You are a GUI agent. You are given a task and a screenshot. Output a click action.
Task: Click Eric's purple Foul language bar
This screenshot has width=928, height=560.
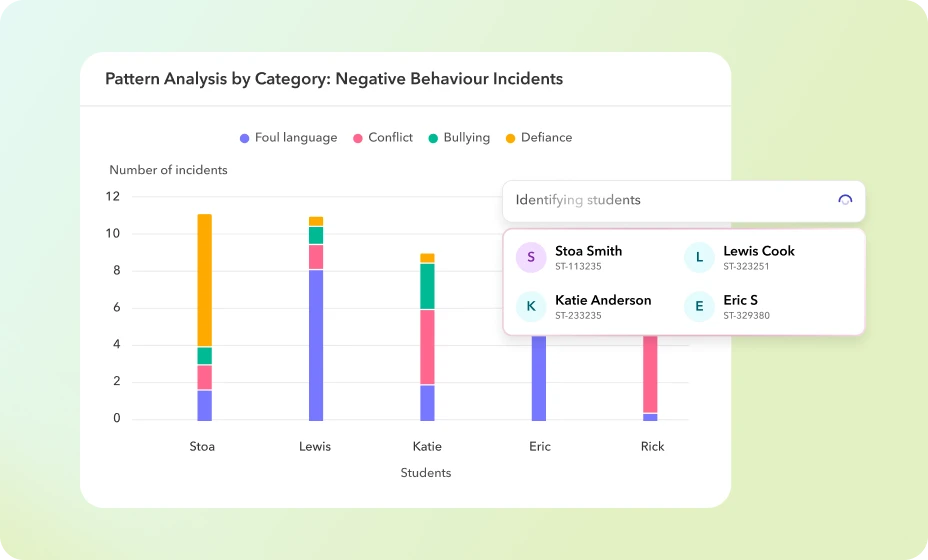tap(539, 378)
